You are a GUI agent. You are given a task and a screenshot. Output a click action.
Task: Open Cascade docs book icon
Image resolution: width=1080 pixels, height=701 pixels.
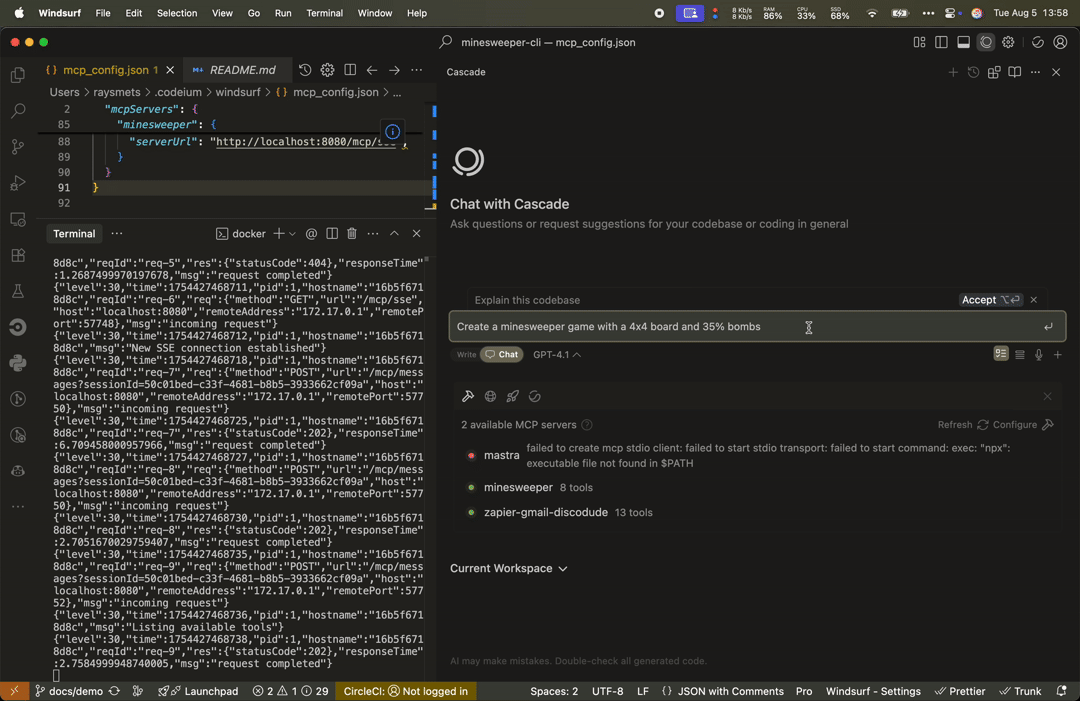[x=1015, y=72]
